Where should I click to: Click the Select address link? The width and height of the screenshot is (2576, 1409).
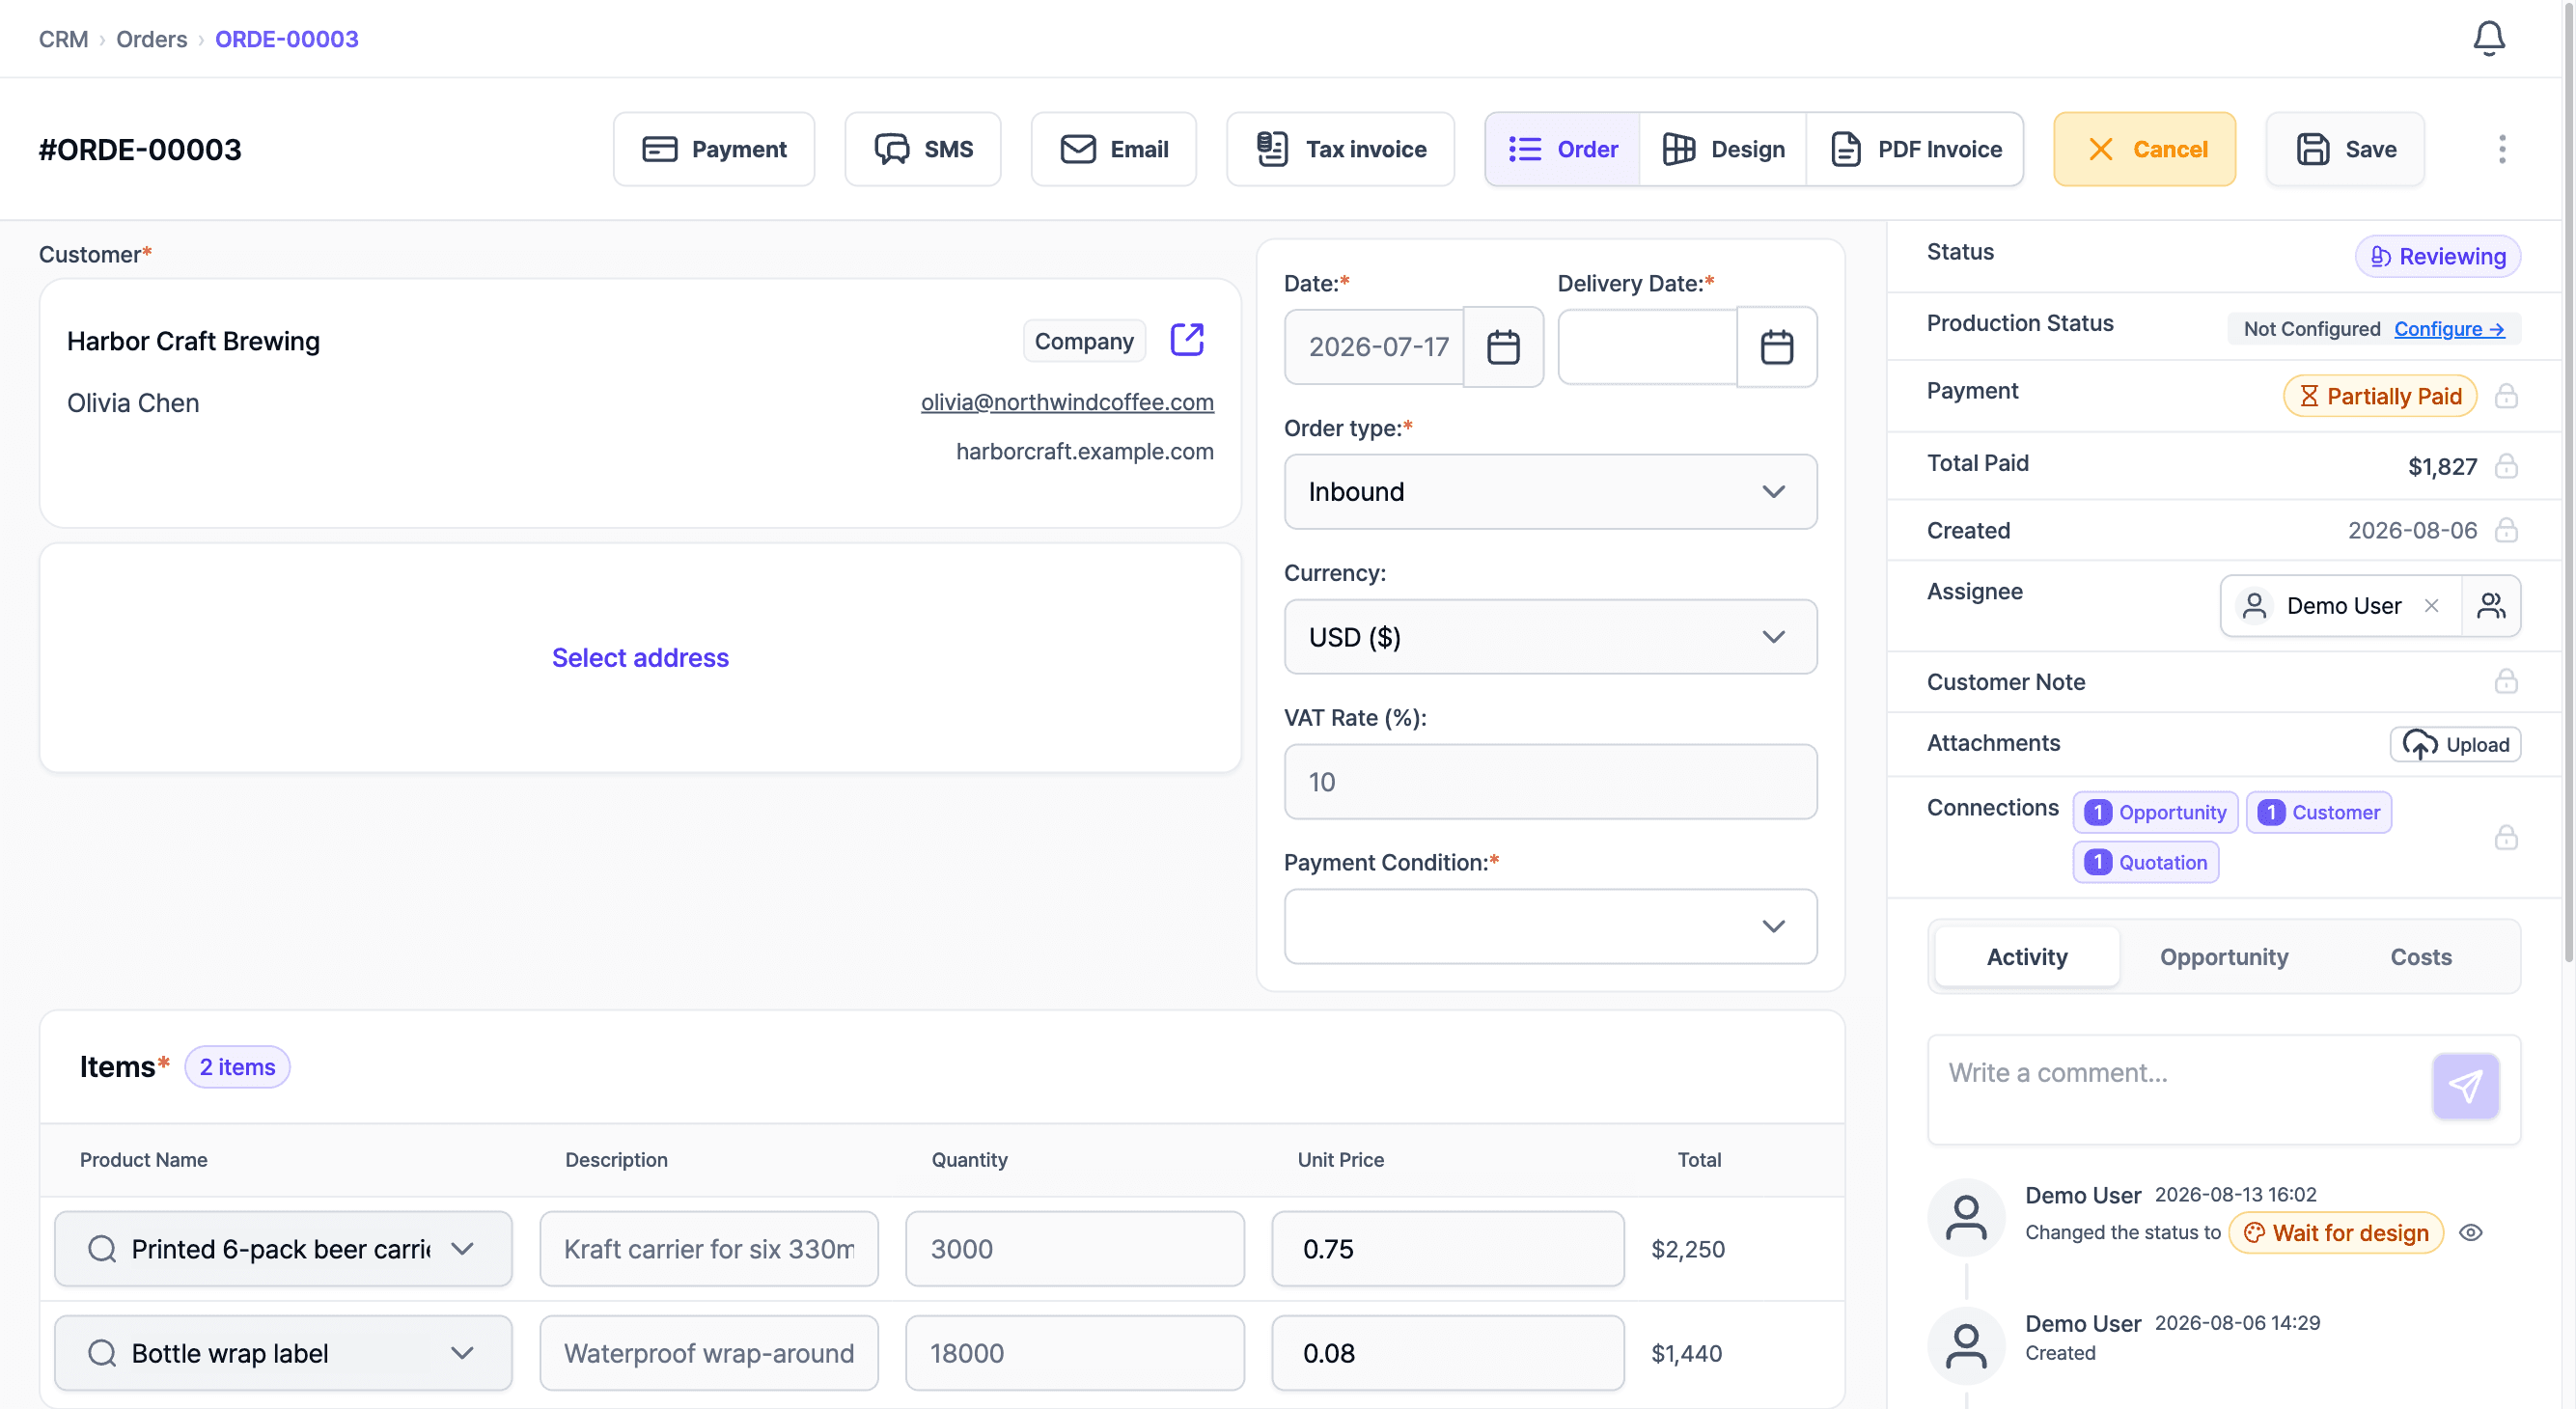(x=640, y=658)
